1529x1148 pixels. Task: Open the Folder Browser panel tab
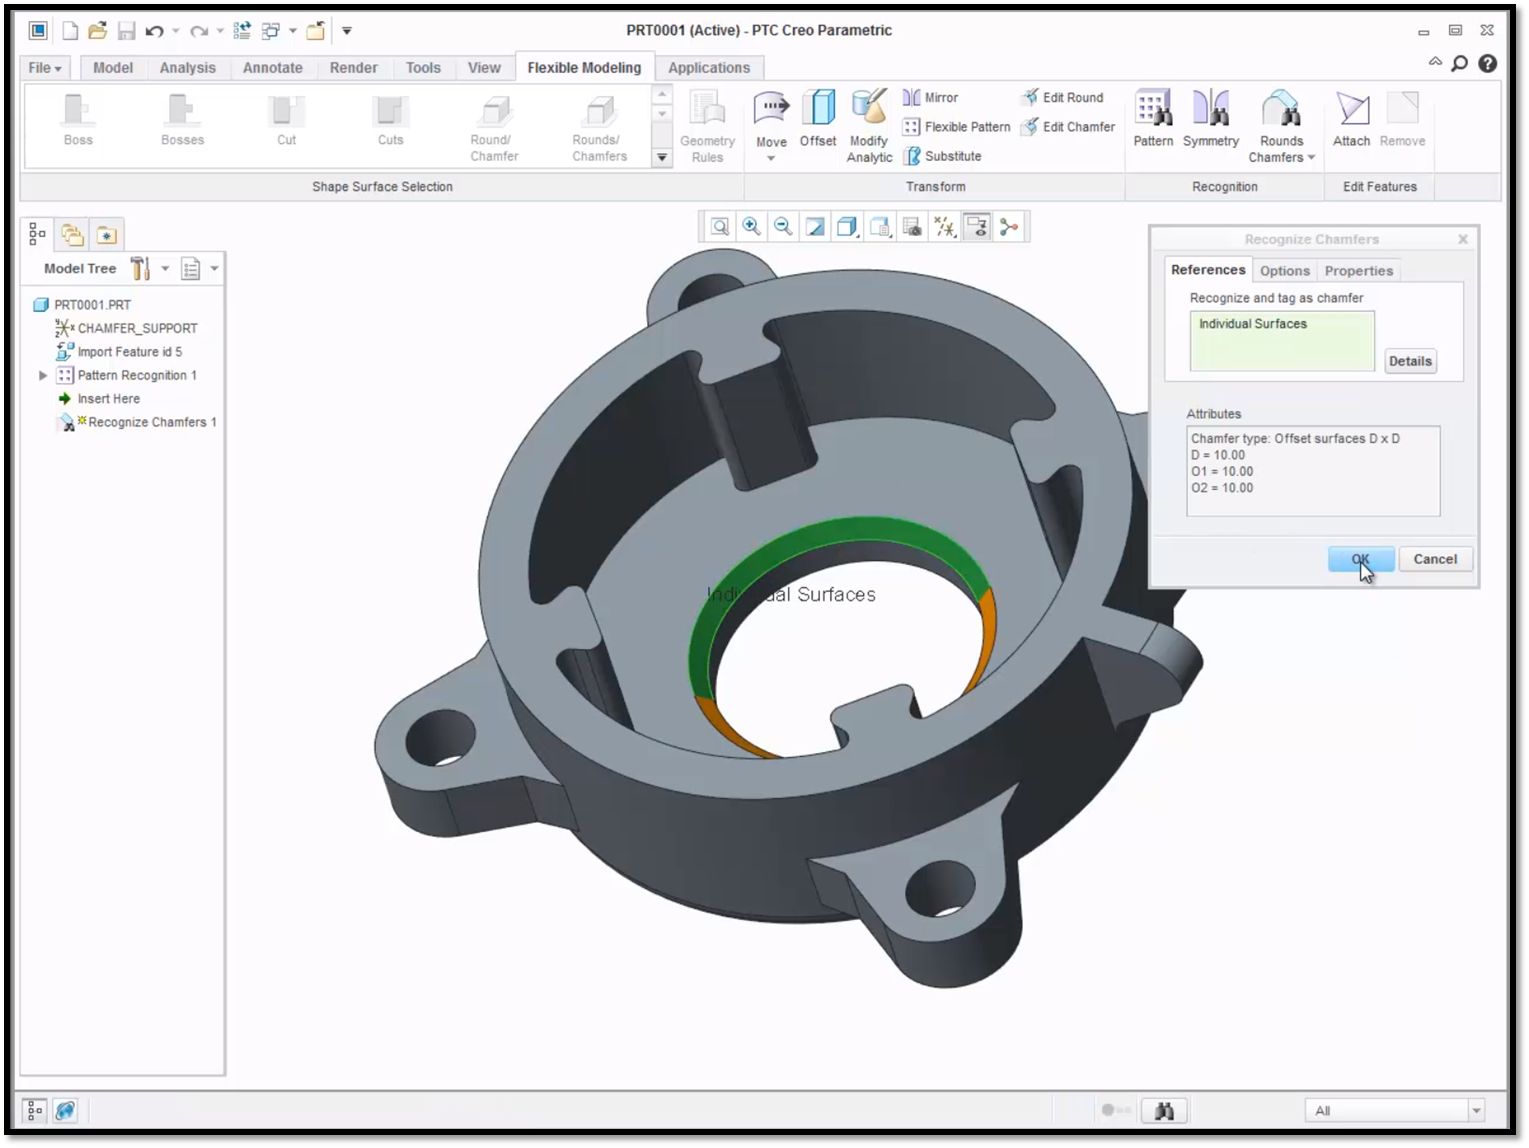coord(72,234)
